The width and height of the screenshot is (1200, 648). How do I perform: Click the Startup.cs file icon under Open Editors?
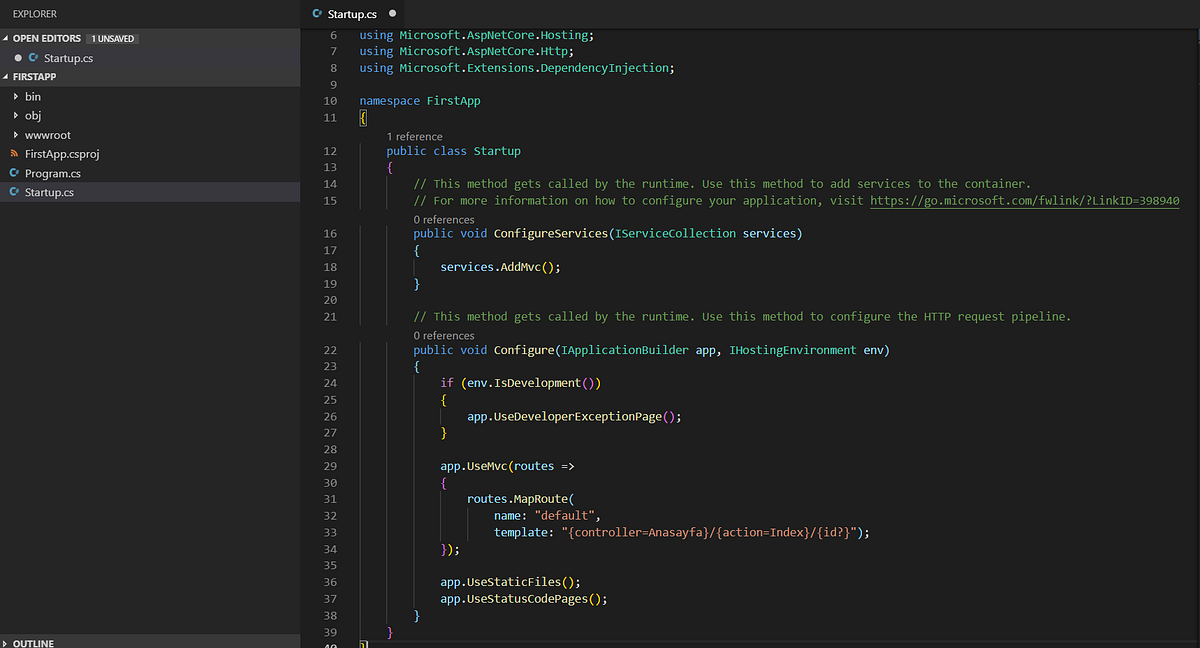click(33, 57)
